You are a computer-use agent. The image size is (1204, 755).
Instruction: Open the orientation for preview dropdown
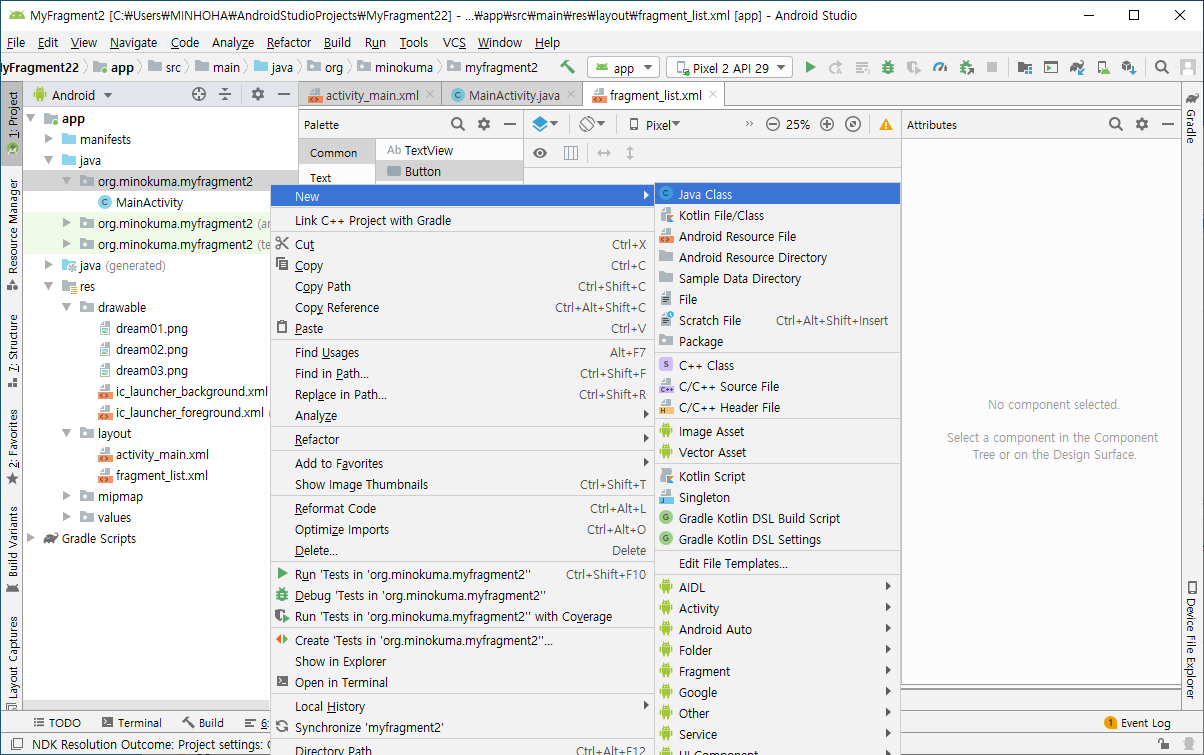coord(593,124)
